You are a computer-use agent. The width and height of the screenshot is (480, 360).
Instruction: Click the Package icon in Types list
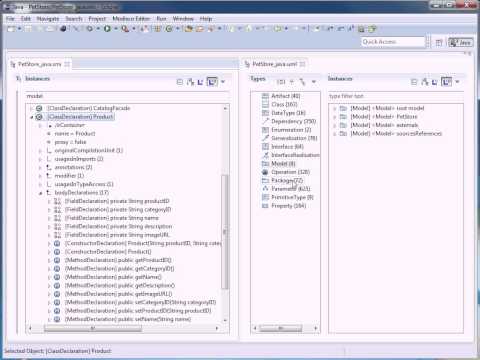pyautogui.click(x=265, y=180)
